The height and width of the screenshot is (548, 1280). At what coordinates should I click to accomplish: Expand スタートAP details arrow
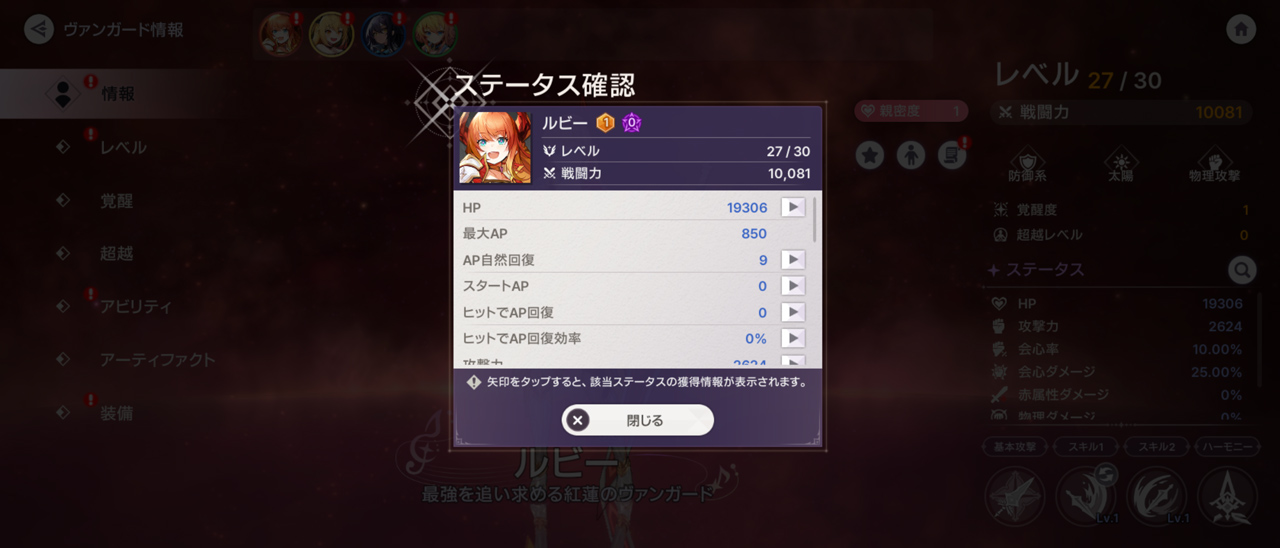point(792,286)
